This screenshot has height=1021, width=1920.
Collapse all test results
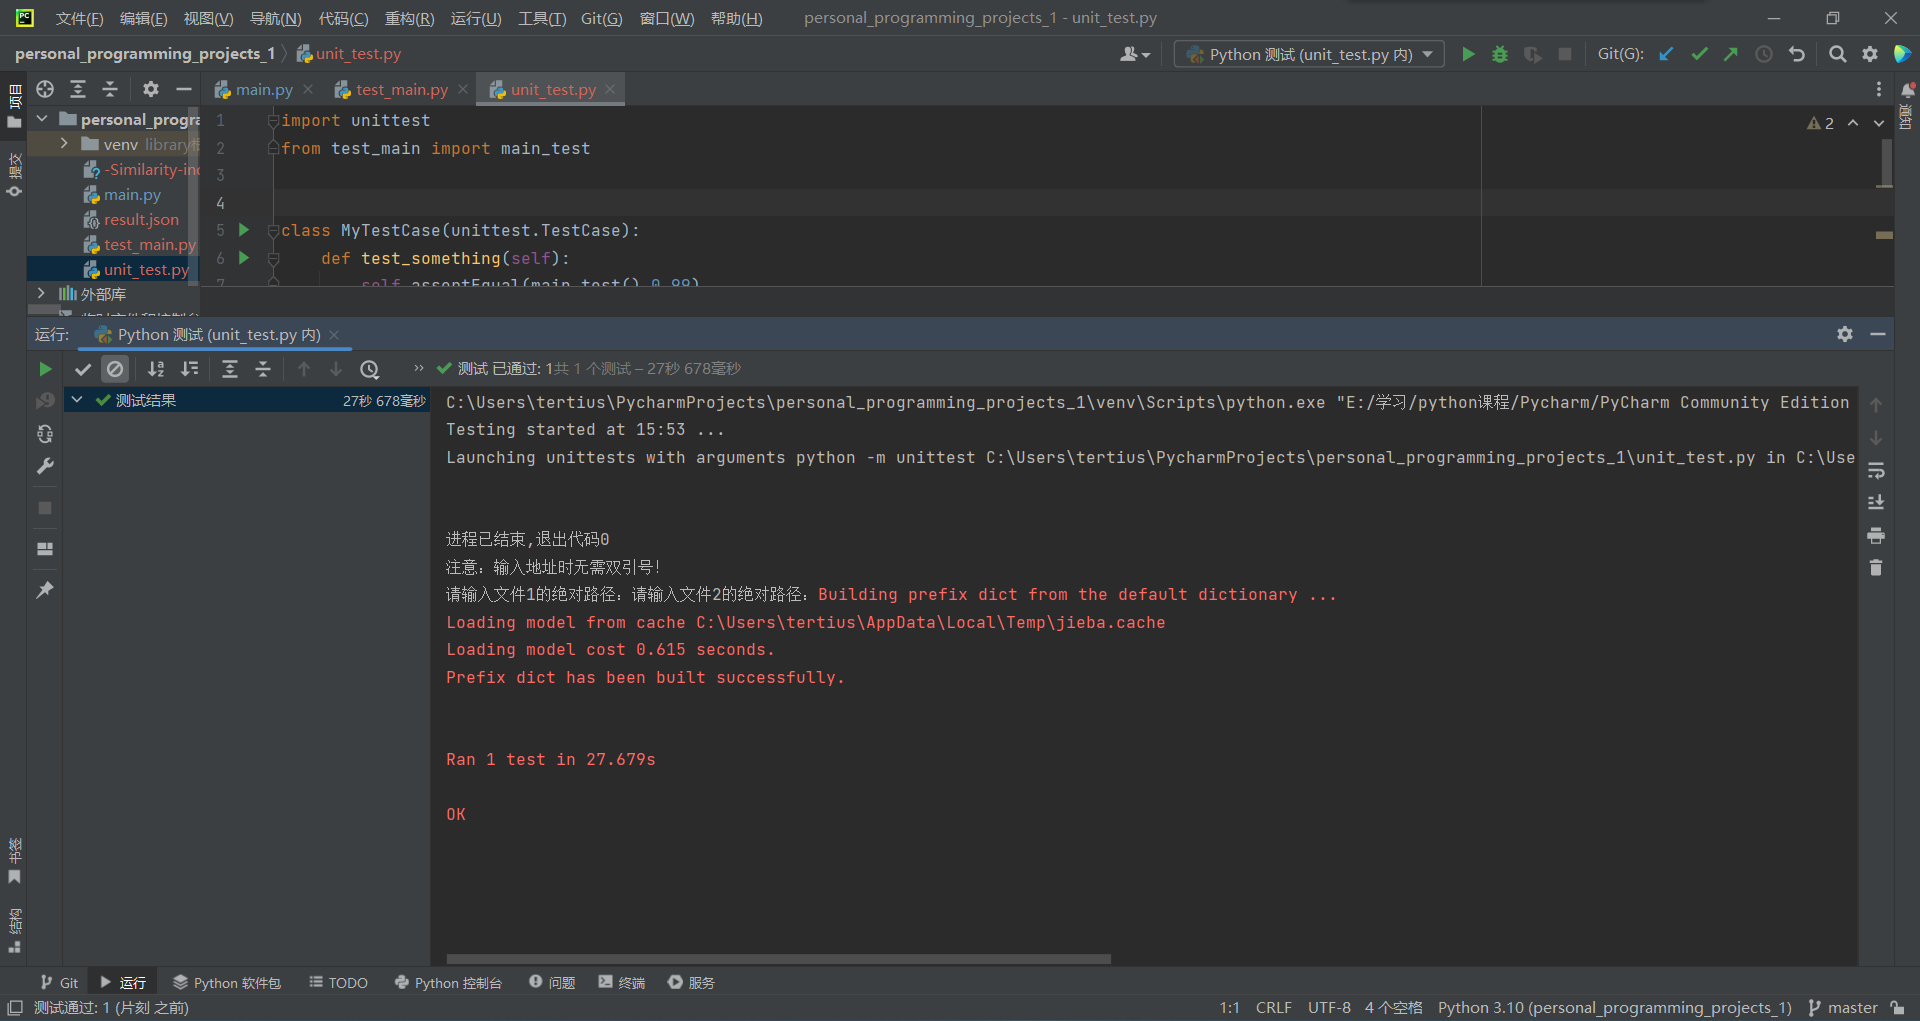click(263, 369)
